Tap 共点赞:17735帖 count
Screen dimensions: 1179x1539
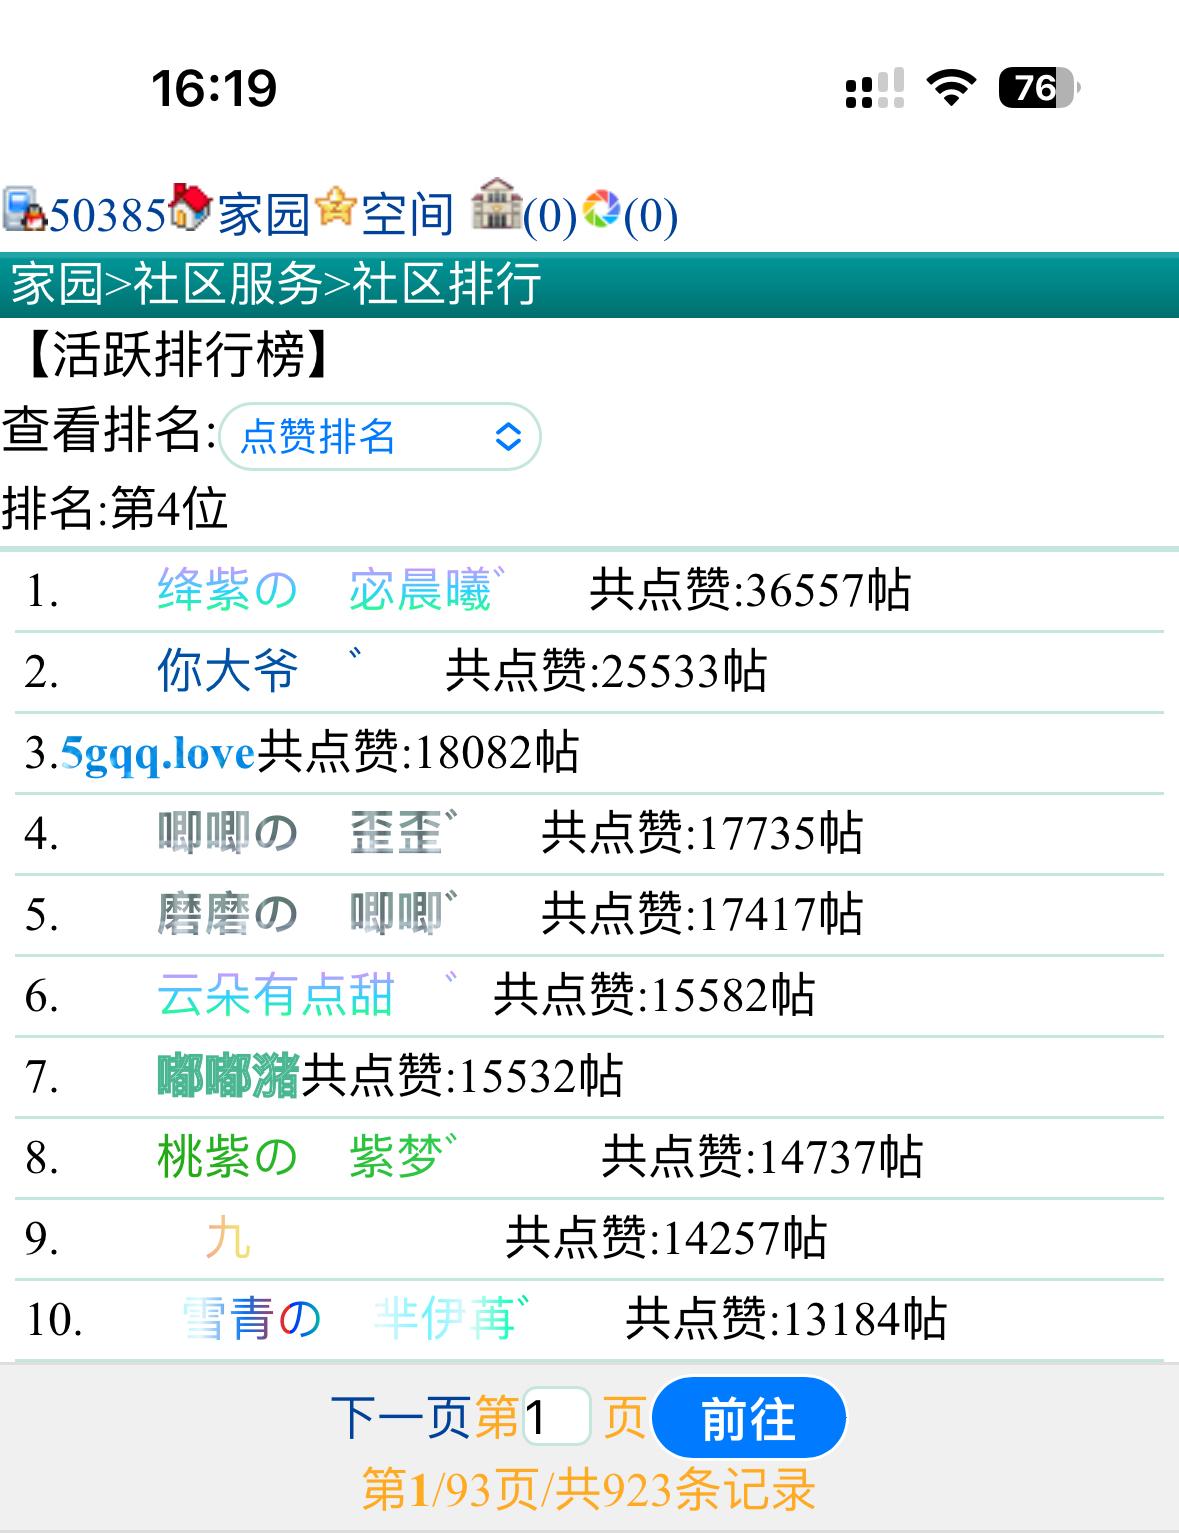coord(702,833)
